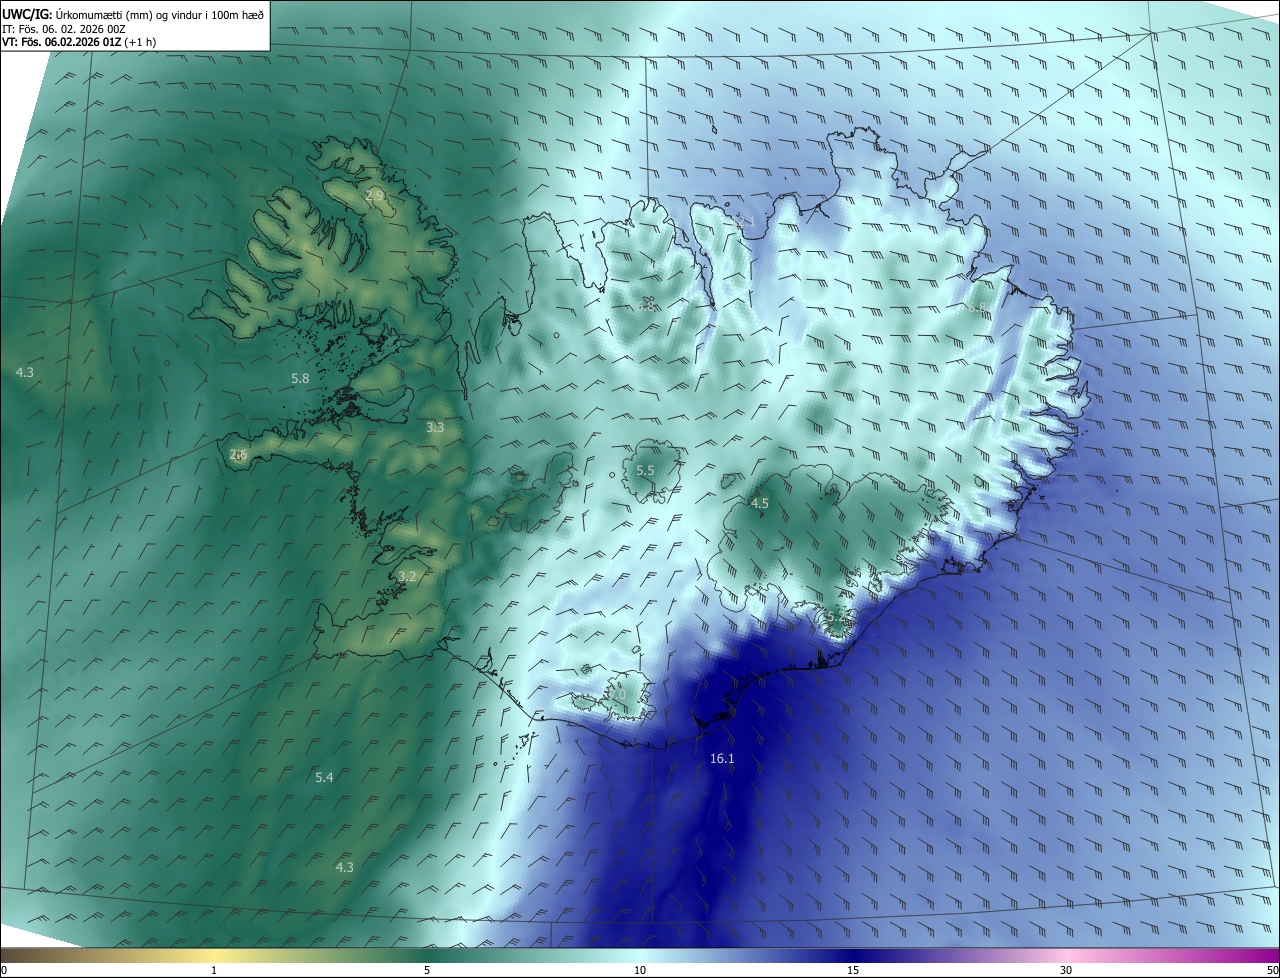Click the 7.0 value on Mýrdalsjökull glacier
The width and height of the screenshot is (1280, 978).
click(x=616, y=694)
